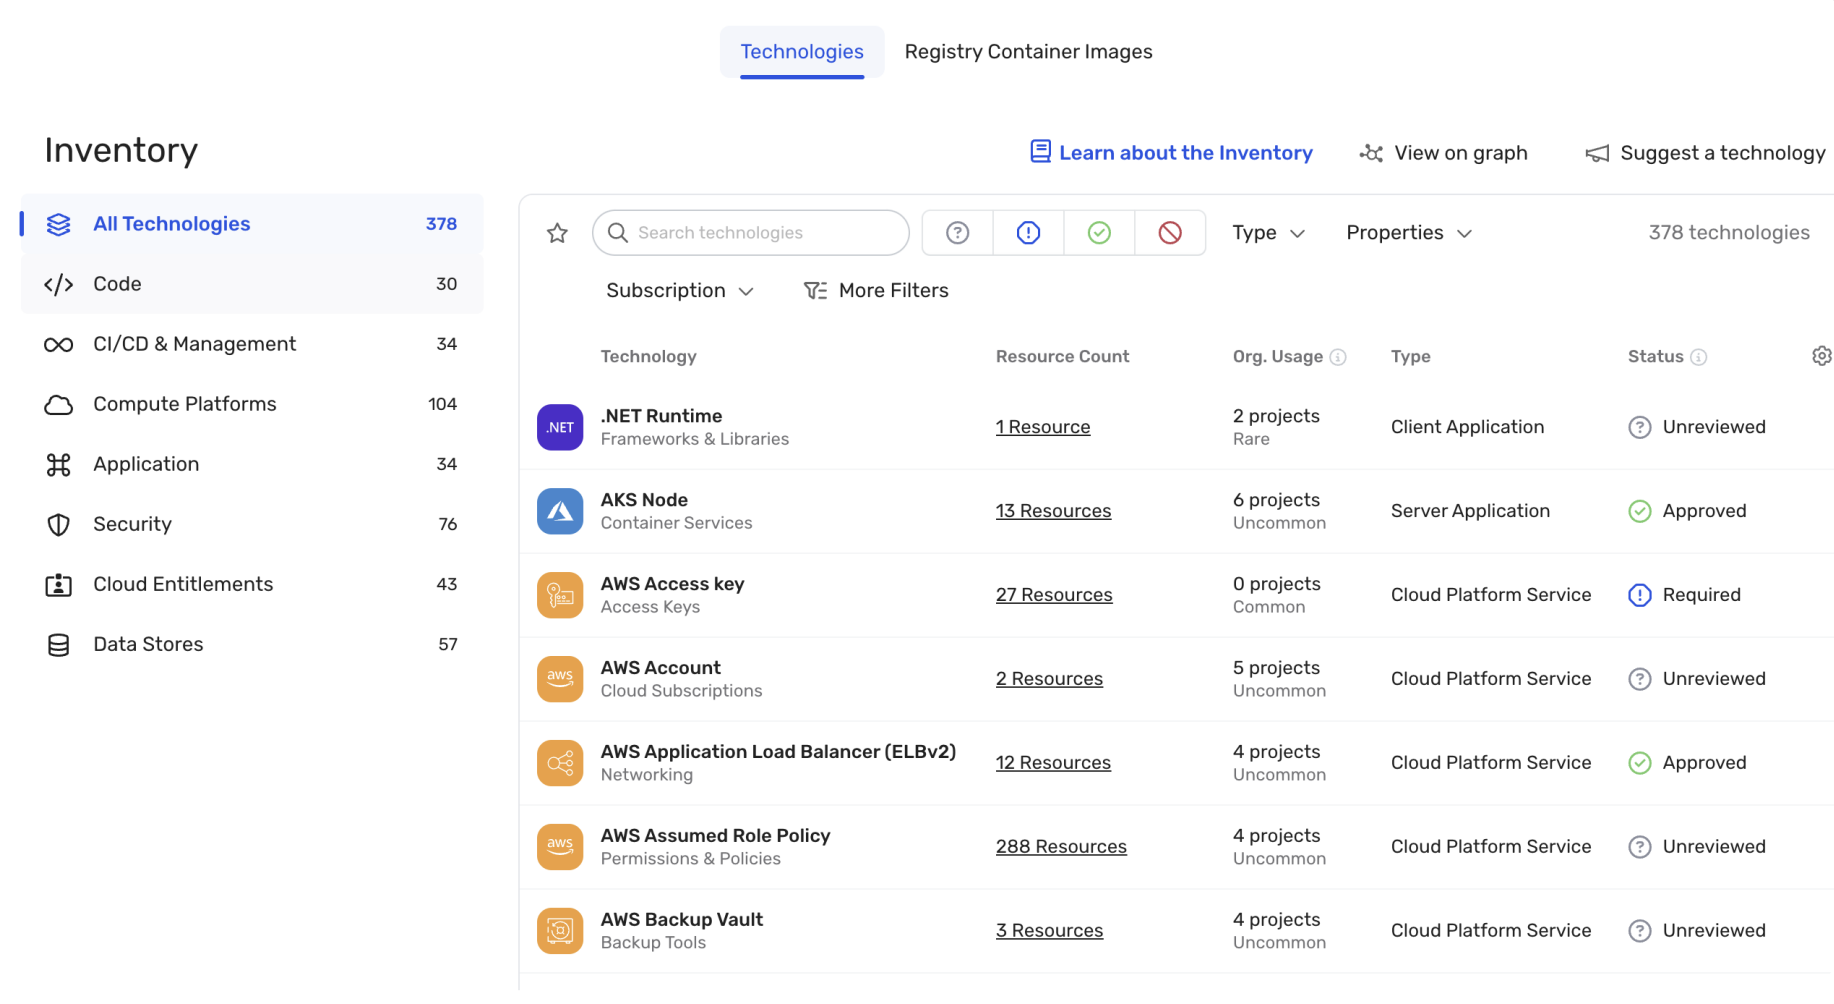Open 13 Resources link for AKS Node

point(1053,511)
